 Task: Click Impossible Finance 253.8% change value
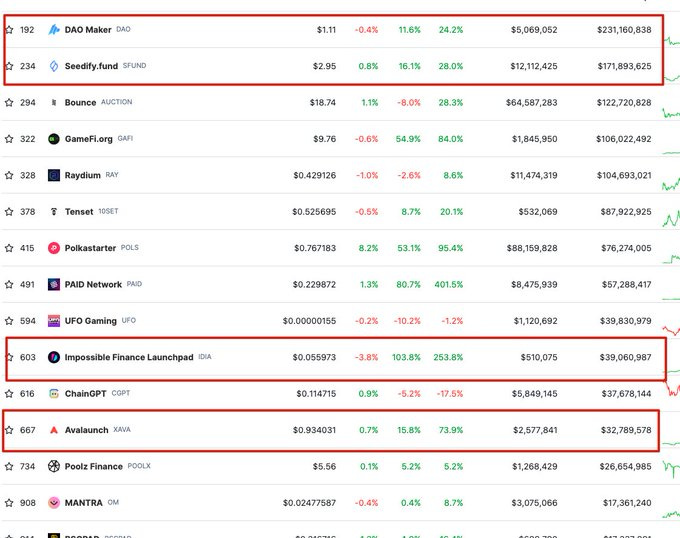click(448, 358)
